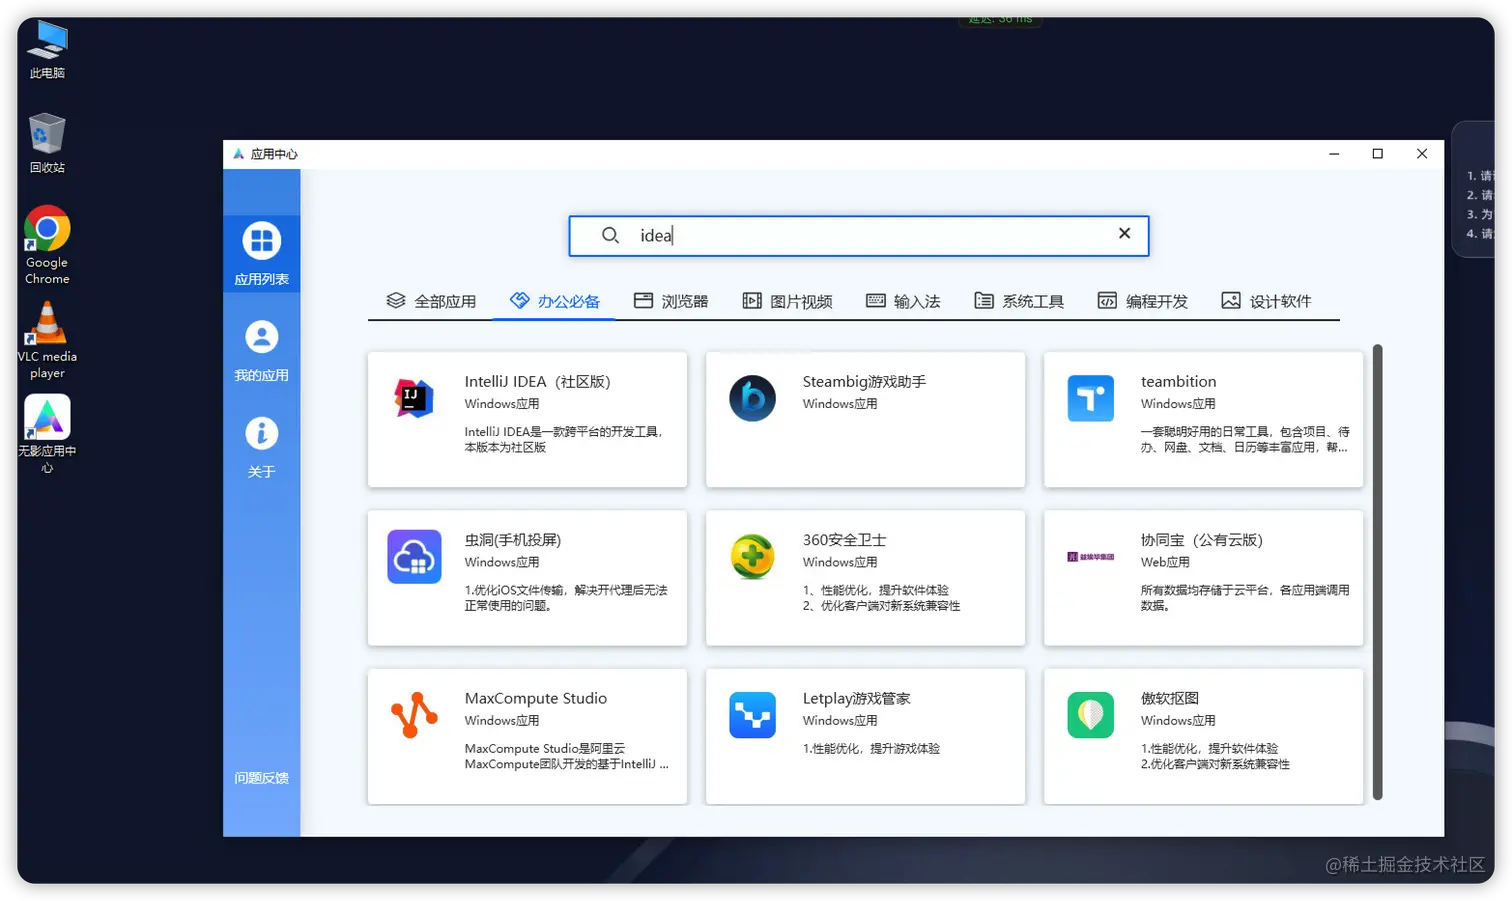Image resolution: width=1512 pixels, height=901 pixels.
Task: Clear the search box with the X
Action: [x=1124, y=233]
